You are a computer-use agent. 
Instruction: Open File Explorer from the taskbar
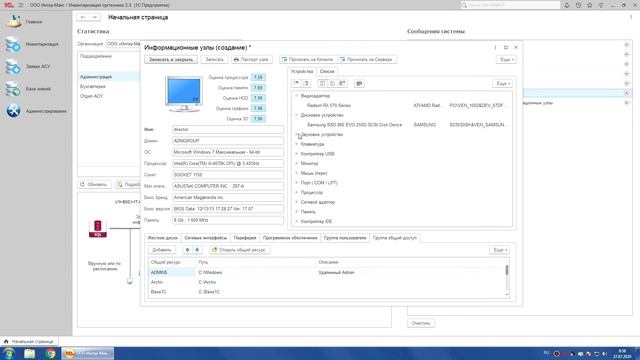(29, 353)
